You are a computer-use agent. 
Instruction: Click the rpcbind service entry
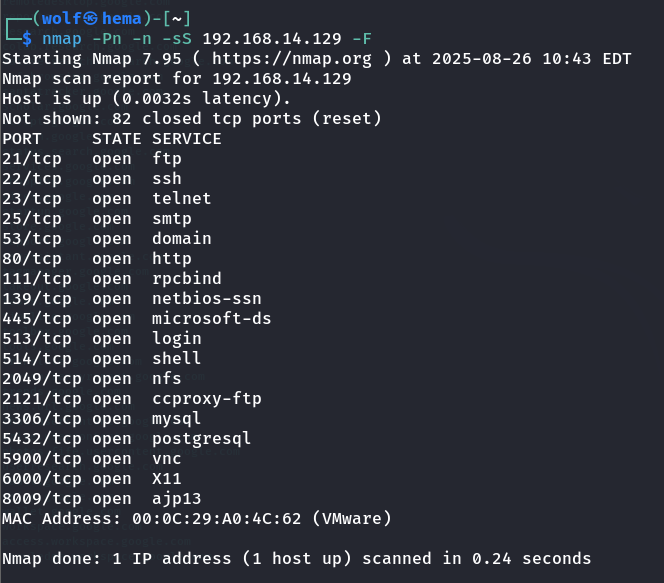coord(186,279)
